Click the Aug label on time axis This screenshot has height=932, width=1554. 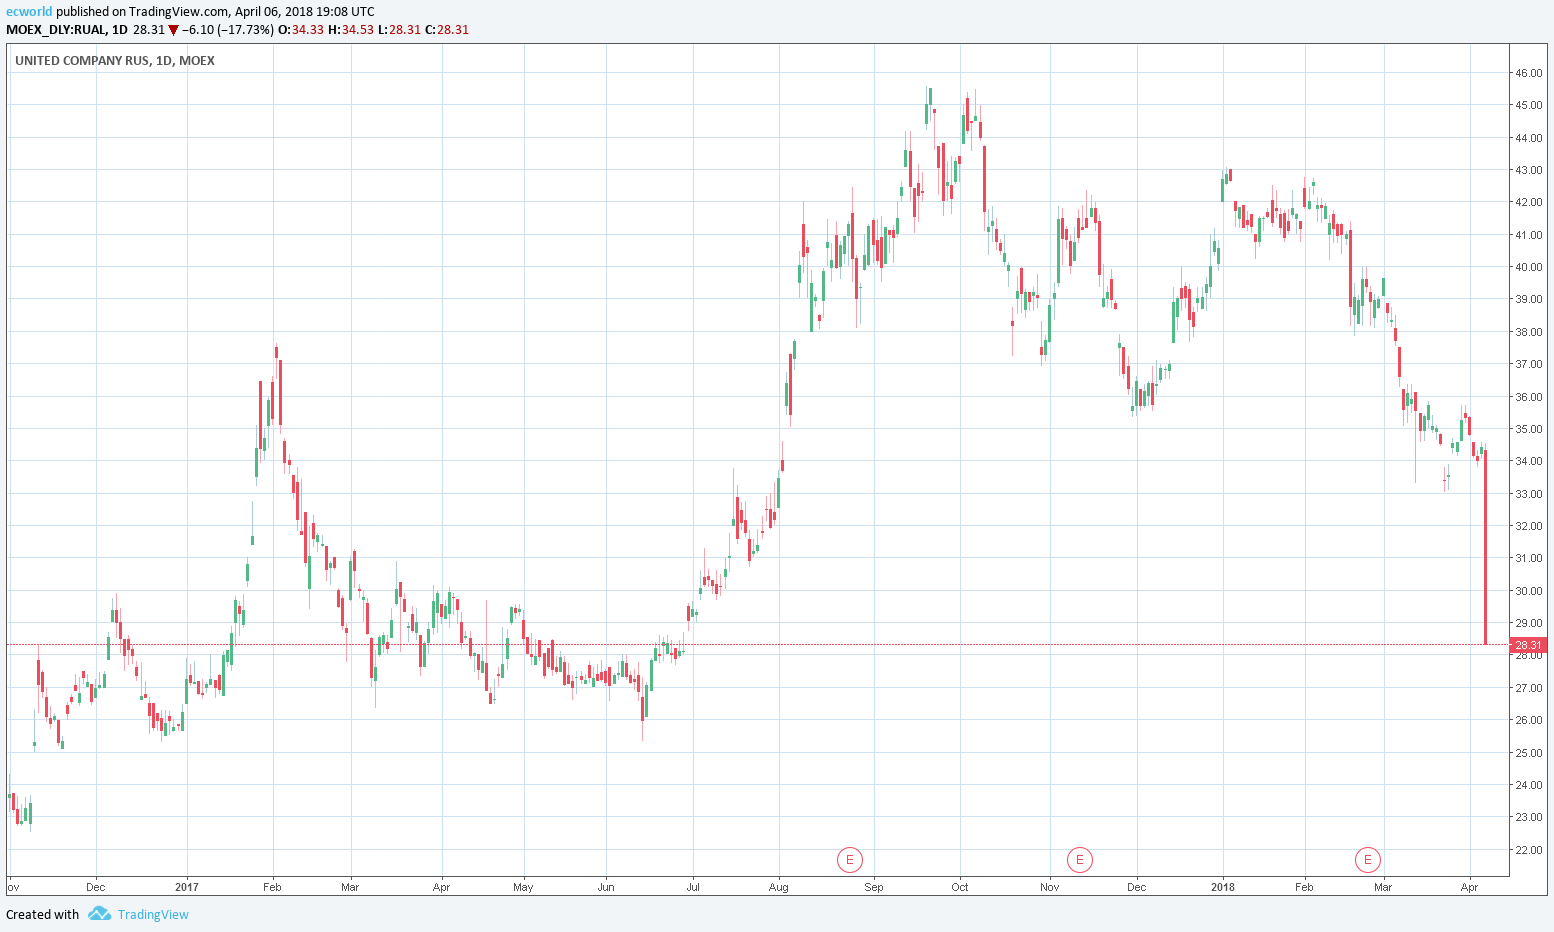(x=779, y=887)
